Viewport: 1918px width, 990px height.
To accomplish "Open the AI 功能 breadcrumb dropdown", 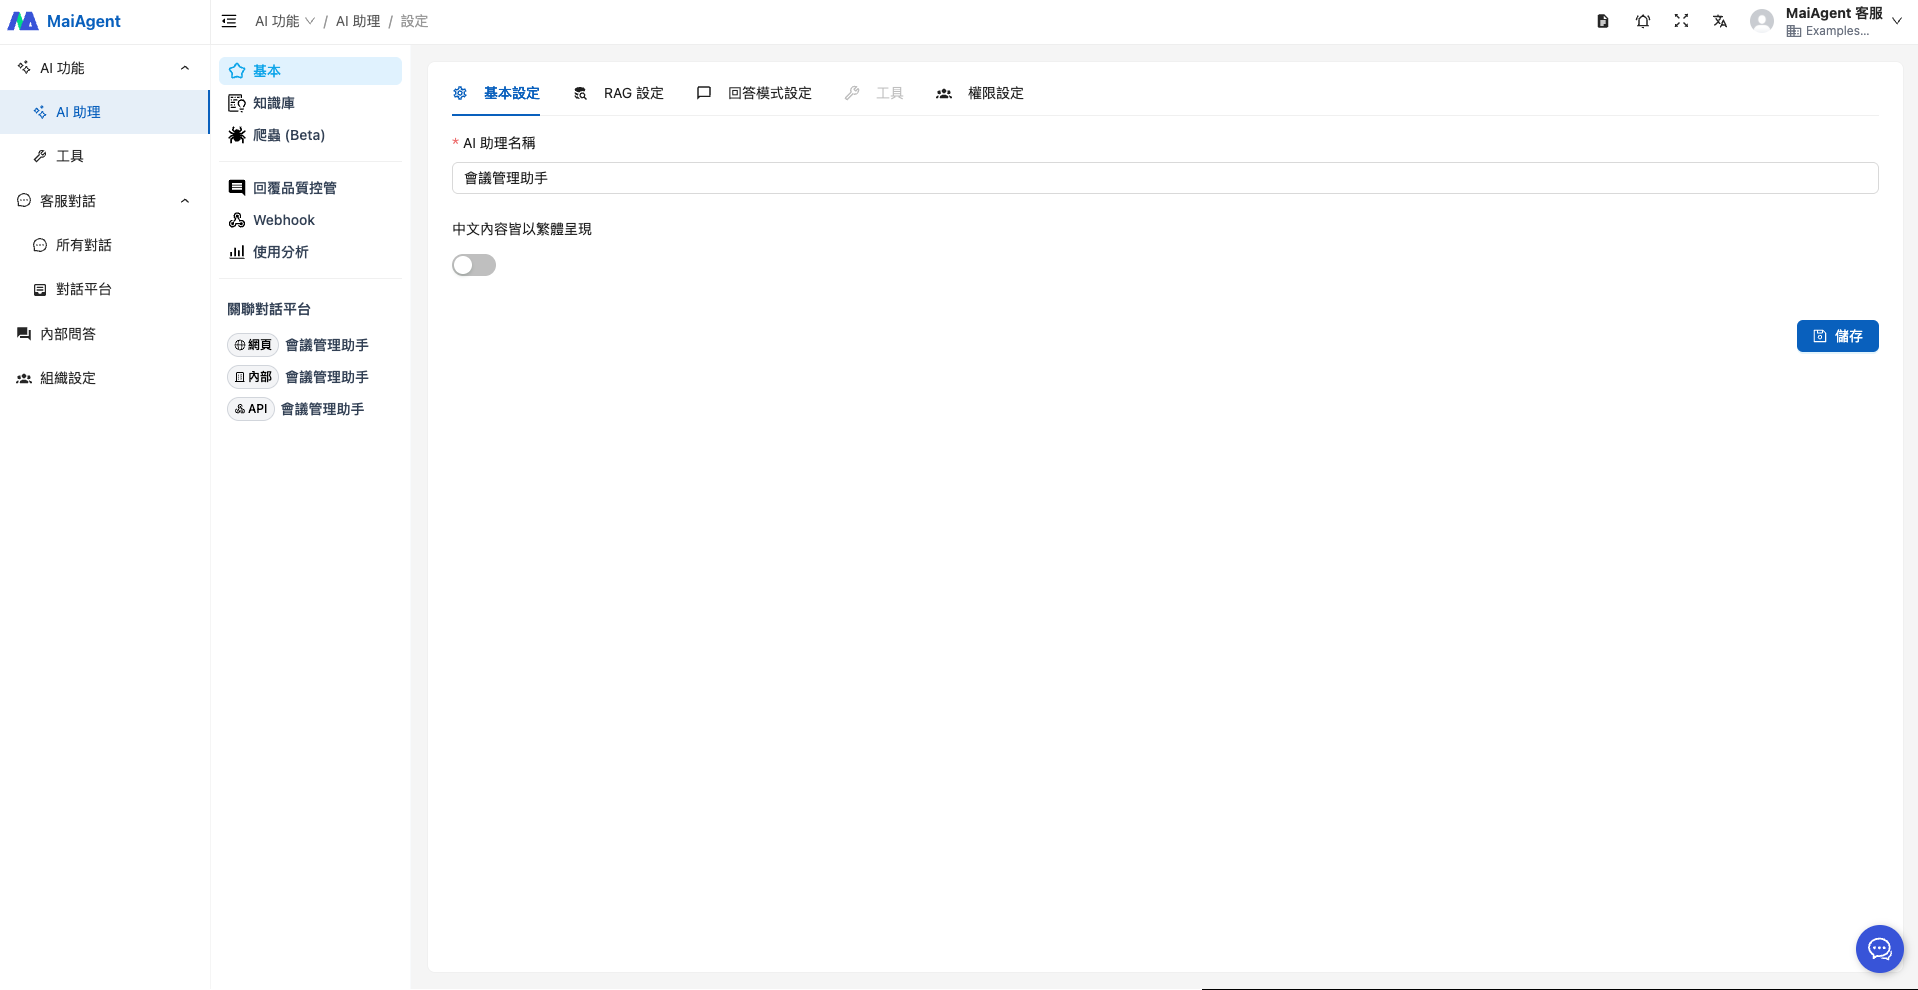I will 285,21.
